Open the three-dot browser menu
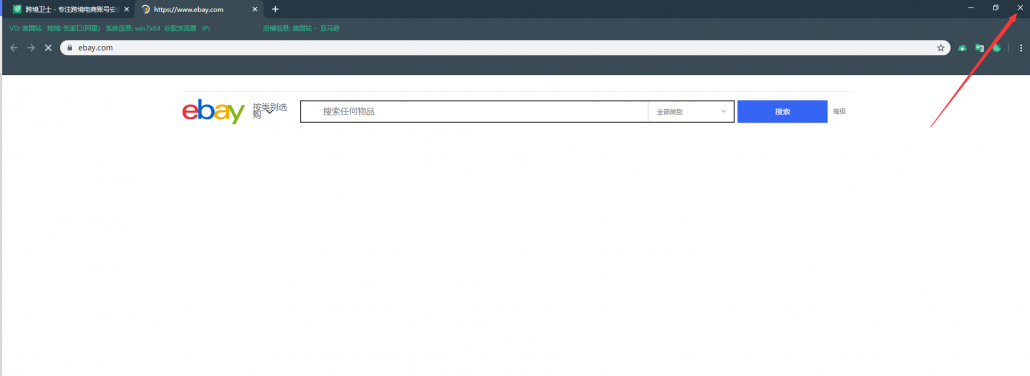The height and width of the screenshot is (376, 1030). pos(1021,48)
